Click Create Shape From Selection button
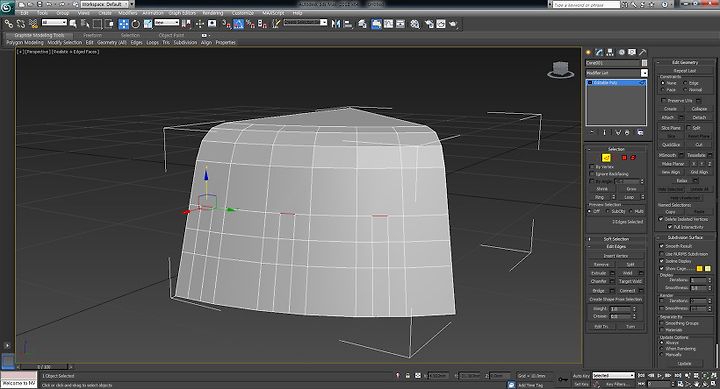 pos(615,299)
